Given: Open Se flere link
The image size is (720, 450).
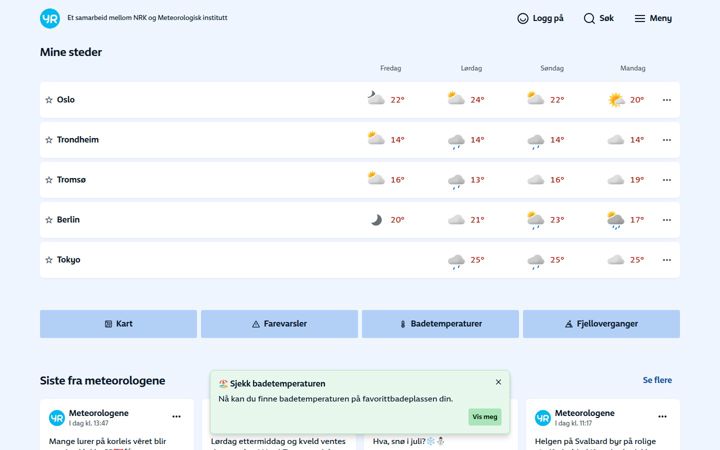Looking at the screenshot, I should [x=657, y=380].
